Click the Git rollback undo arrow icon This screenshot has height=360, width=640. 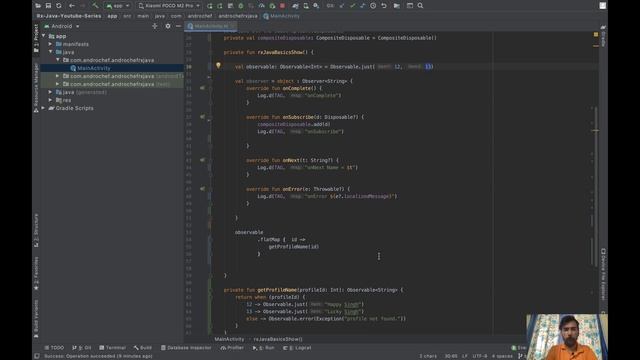384,6
